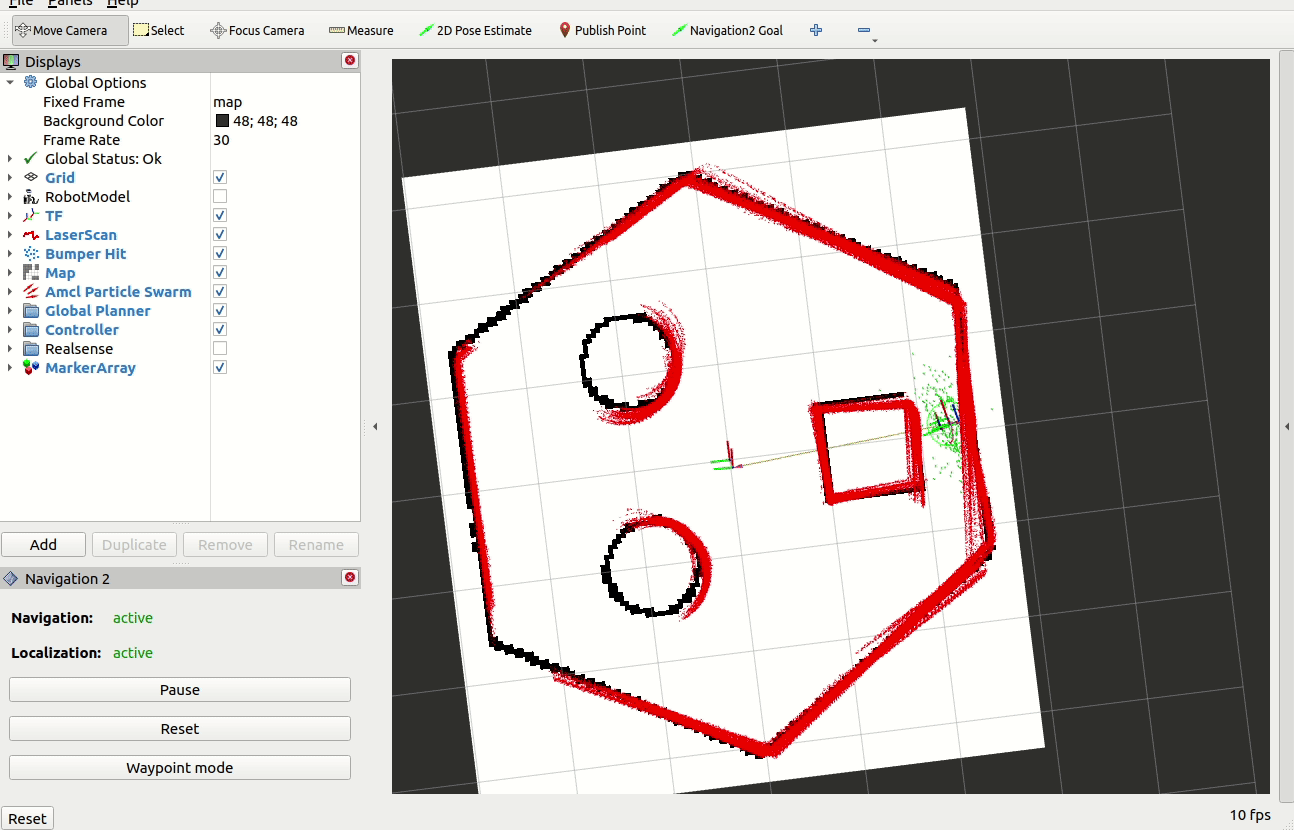Uncheck the LaserScan display checkbox
The height and width of the screenshot is (830, 1294).
tap(220, 235)
